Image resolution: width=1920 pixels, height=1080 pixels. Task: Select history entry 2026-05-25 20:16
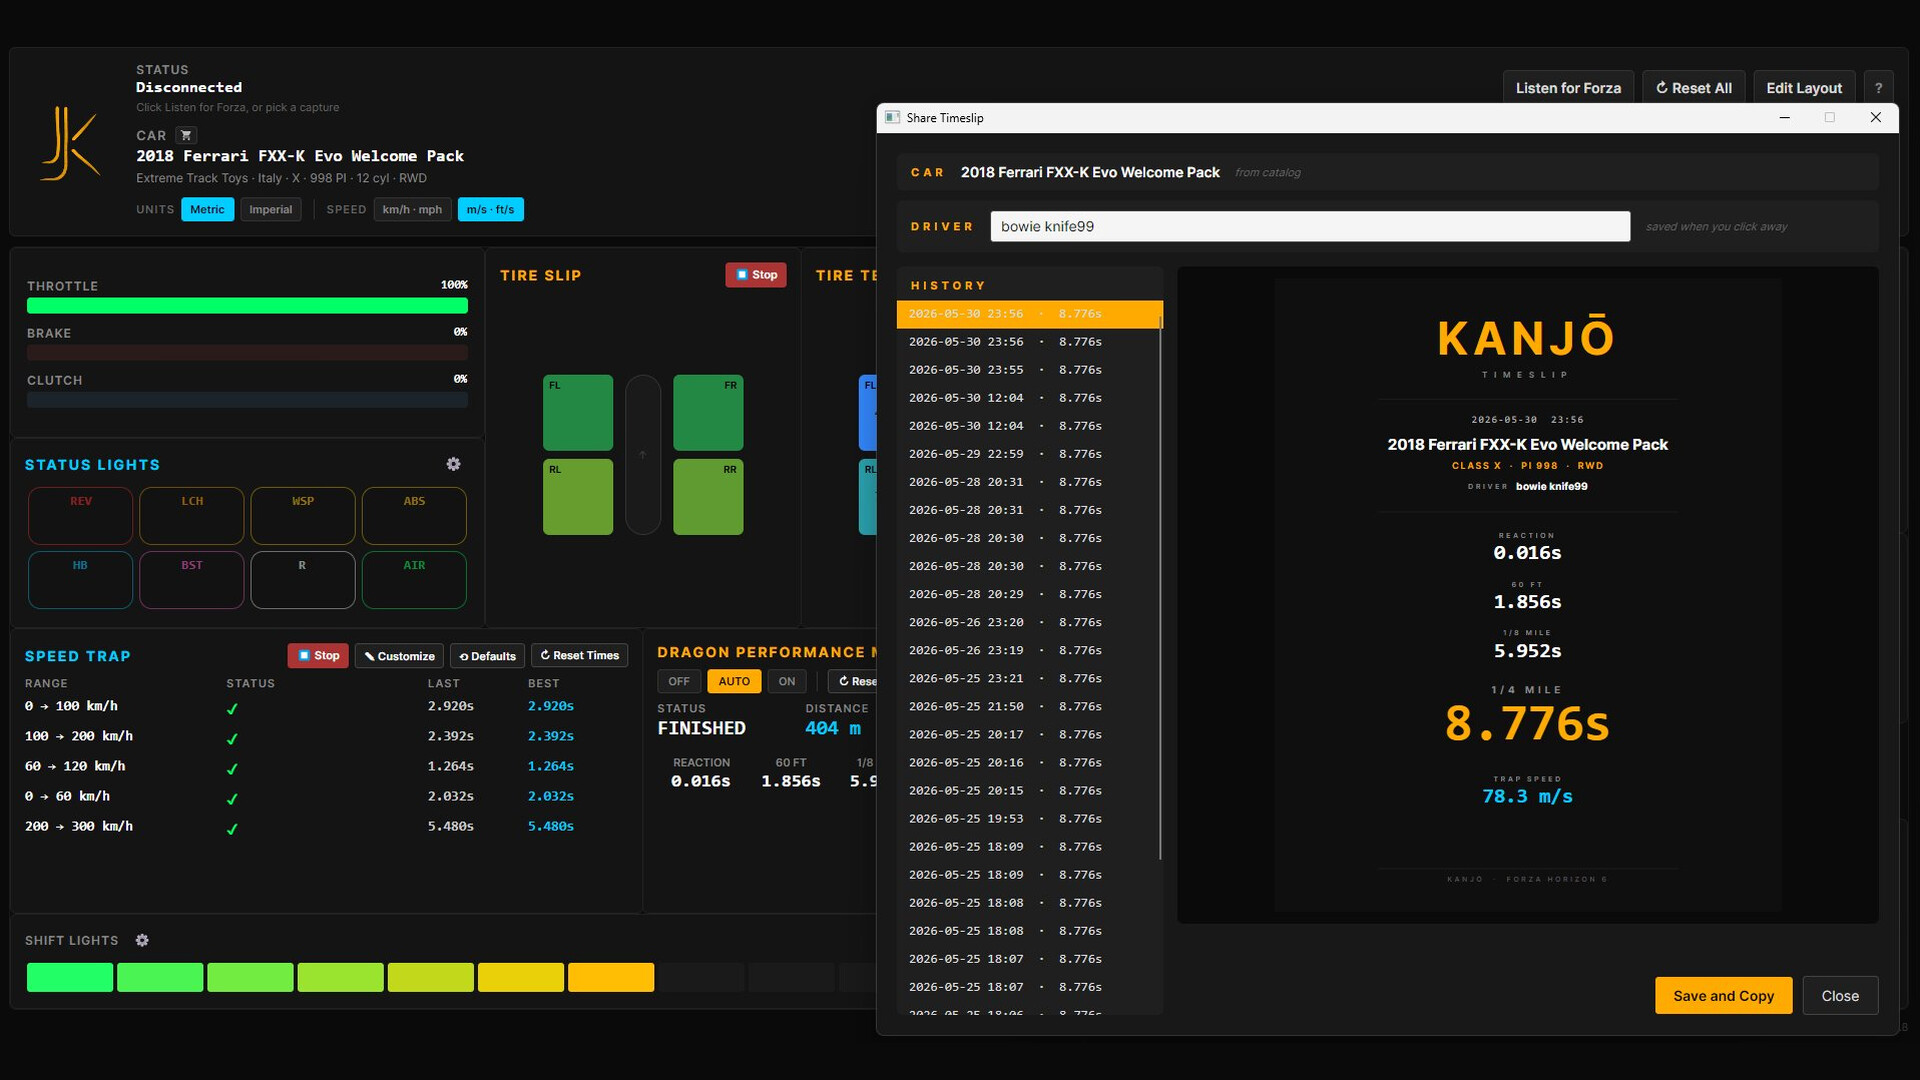point(1029,762)
